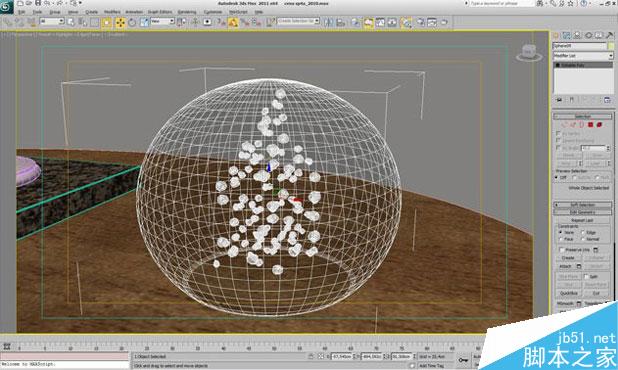618x370 pixels.
Task: Click the Save file icon
Action: click(38, 3)
